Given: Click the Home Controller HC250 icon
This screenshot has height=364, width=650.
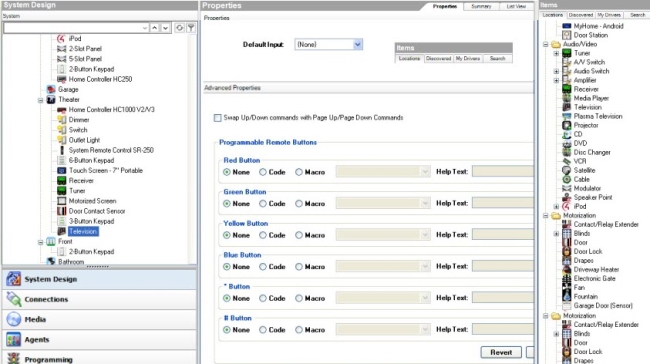Looking at the screenshot, I should point(61,79).
